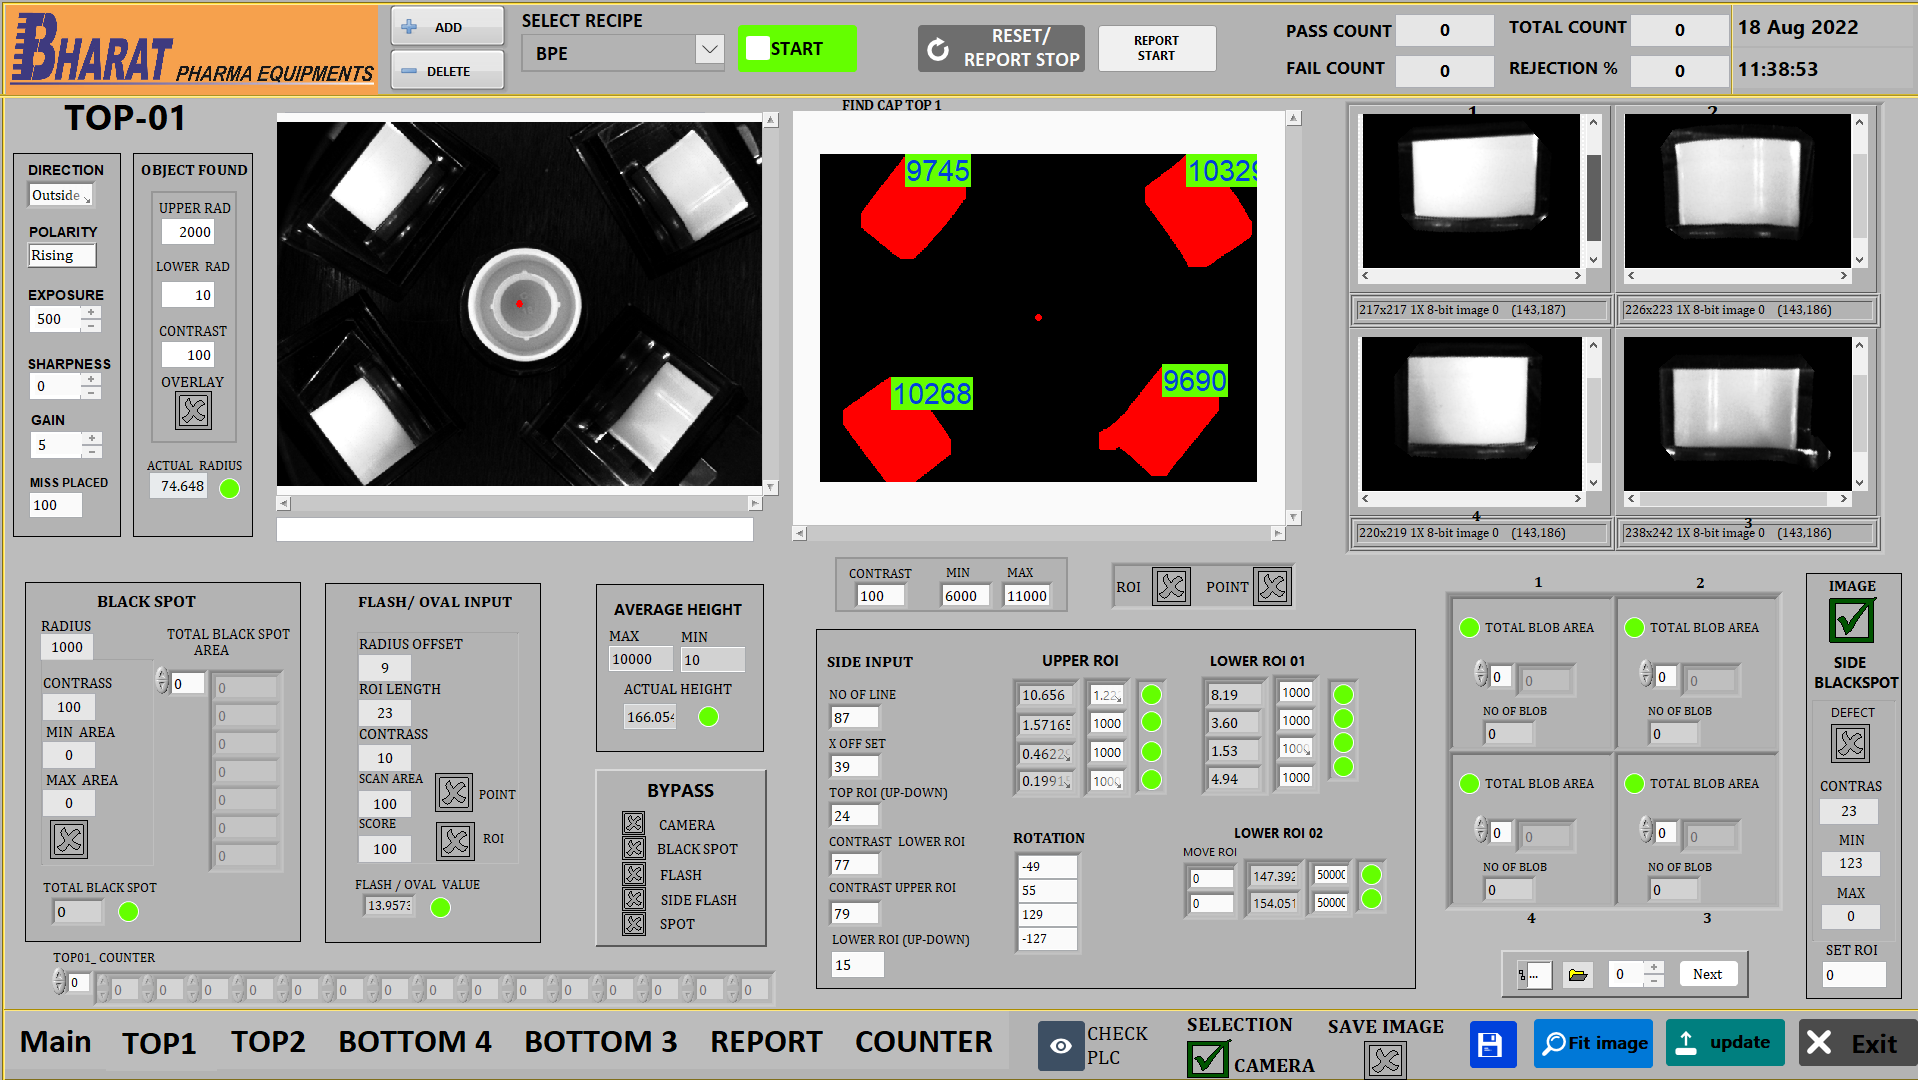
Task: Toggle the Selection Camera checkbox
Action: click(1208, 1059)
